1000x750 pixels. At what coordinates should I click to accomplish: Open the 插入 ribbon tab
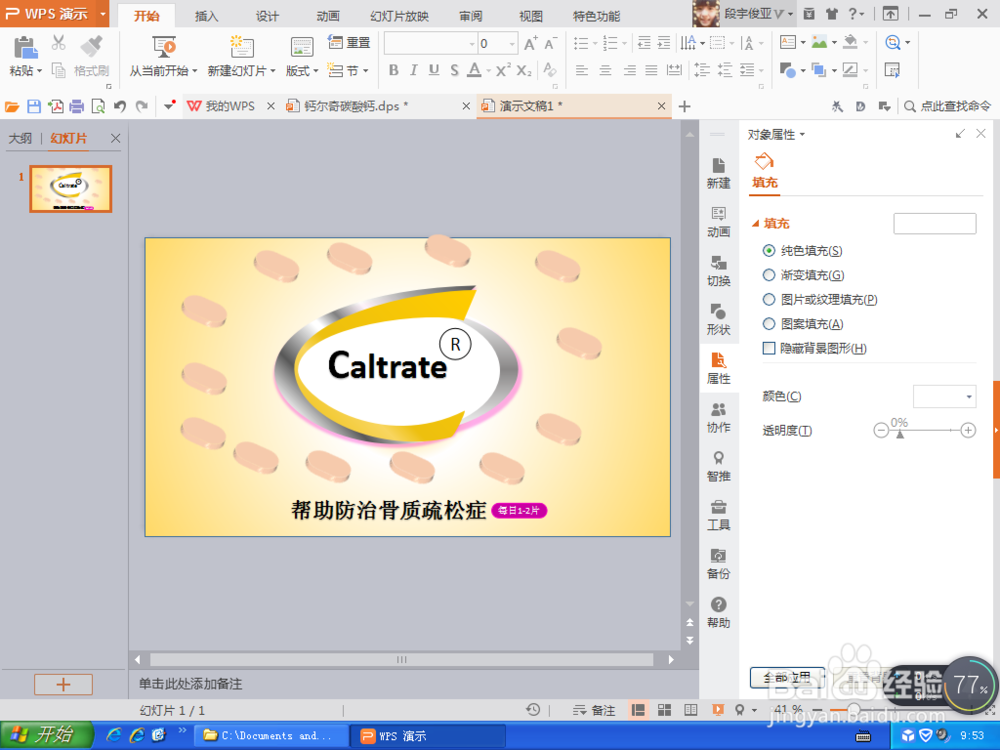(x=206, y=16)
